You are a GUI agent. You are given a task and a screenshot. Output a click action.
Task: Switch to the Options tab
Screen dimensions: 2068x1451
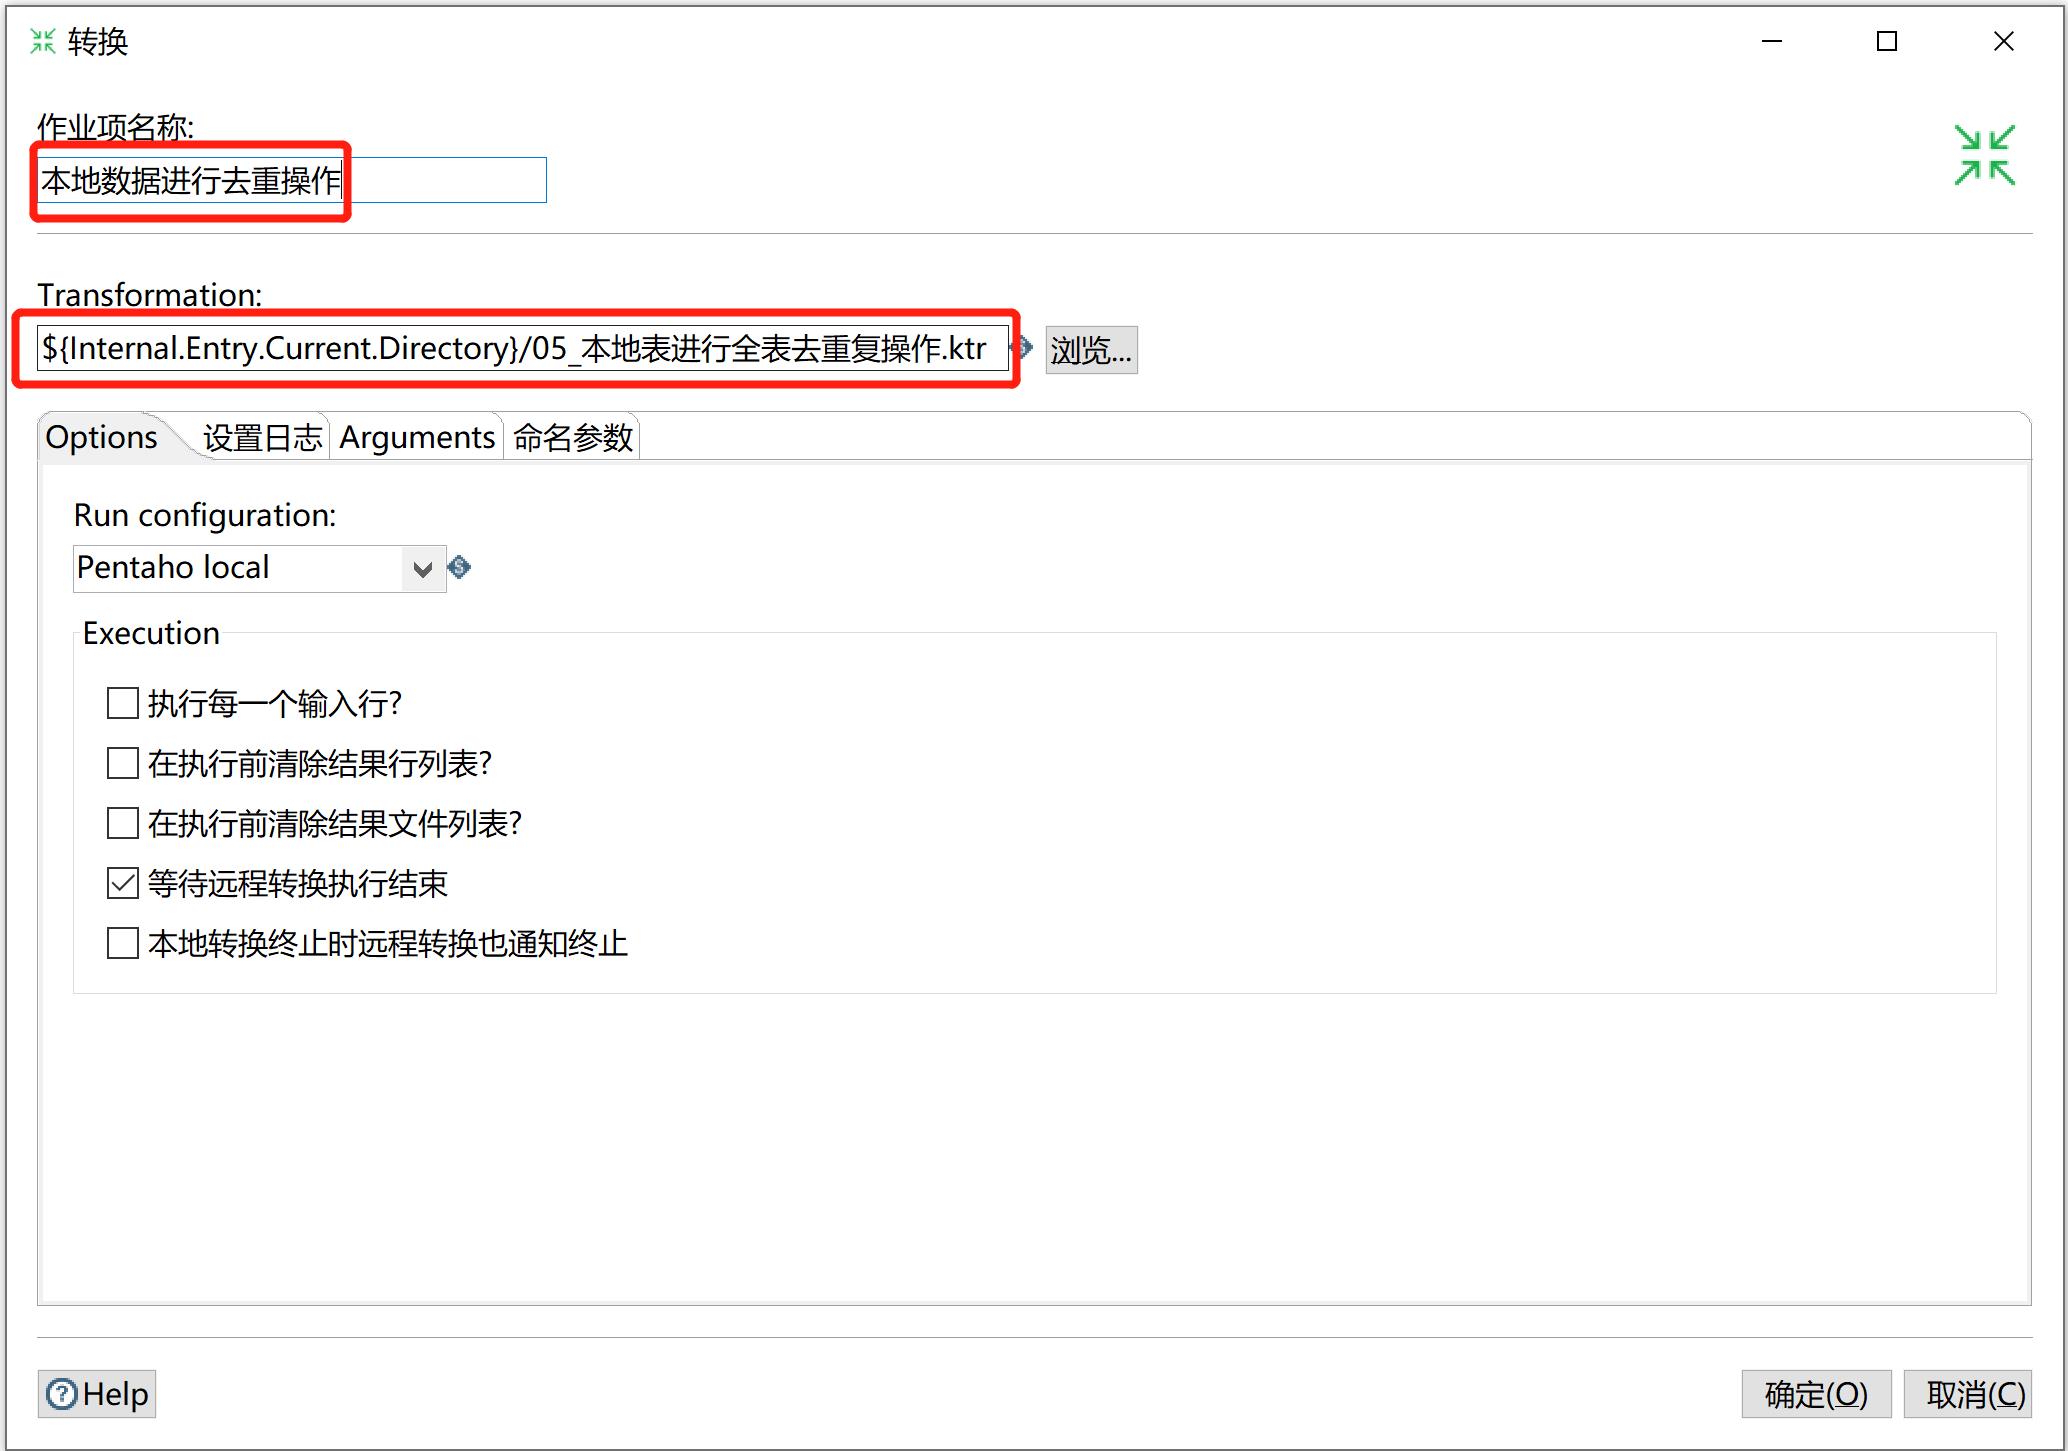[x=102, y=437]
